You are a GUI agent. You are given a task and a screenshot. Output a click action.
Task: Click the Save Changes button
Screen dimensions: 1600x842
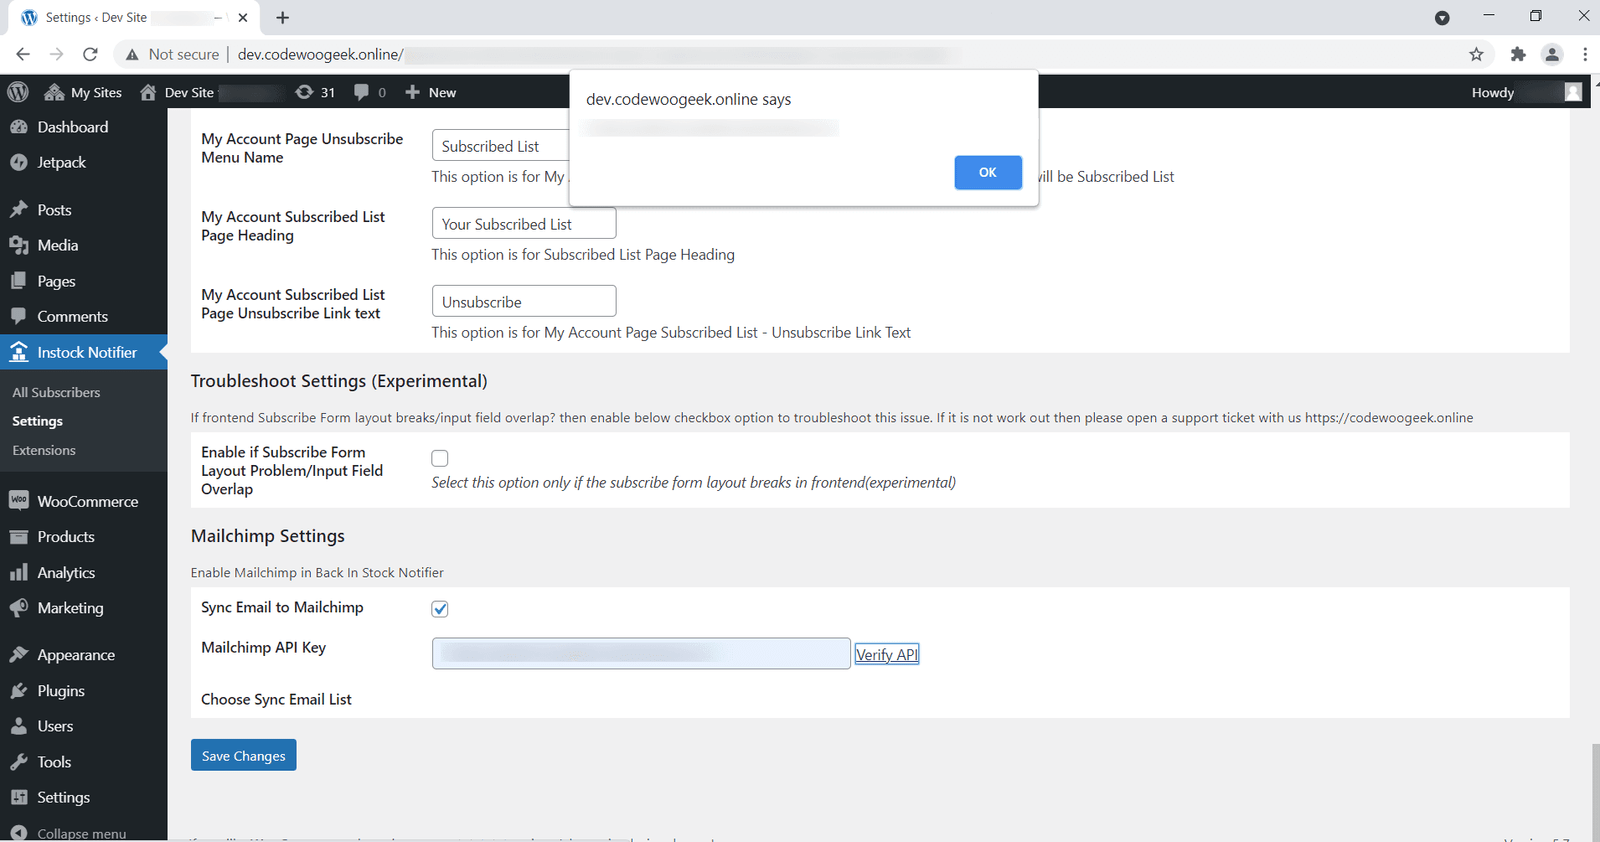tap(243, 755)
